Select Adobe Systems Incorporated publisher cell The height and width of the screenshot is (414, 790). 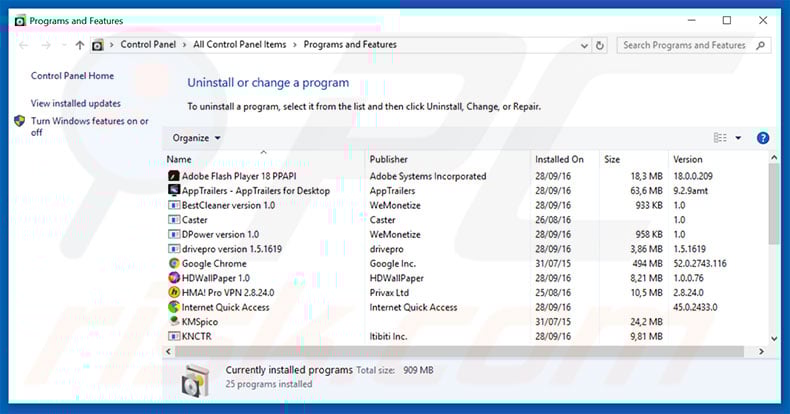(428, 176)
